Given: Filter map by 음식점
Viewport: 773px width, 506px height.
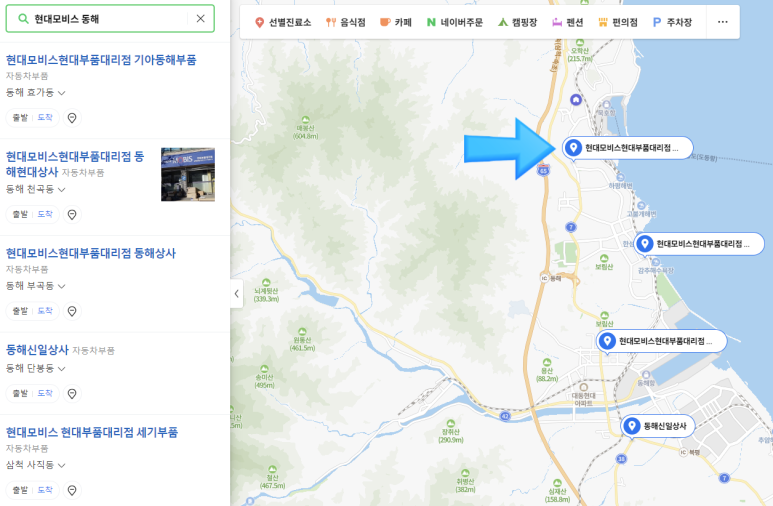Looking at the screenshot, I should pyautogui.click(x=346, y=22).
